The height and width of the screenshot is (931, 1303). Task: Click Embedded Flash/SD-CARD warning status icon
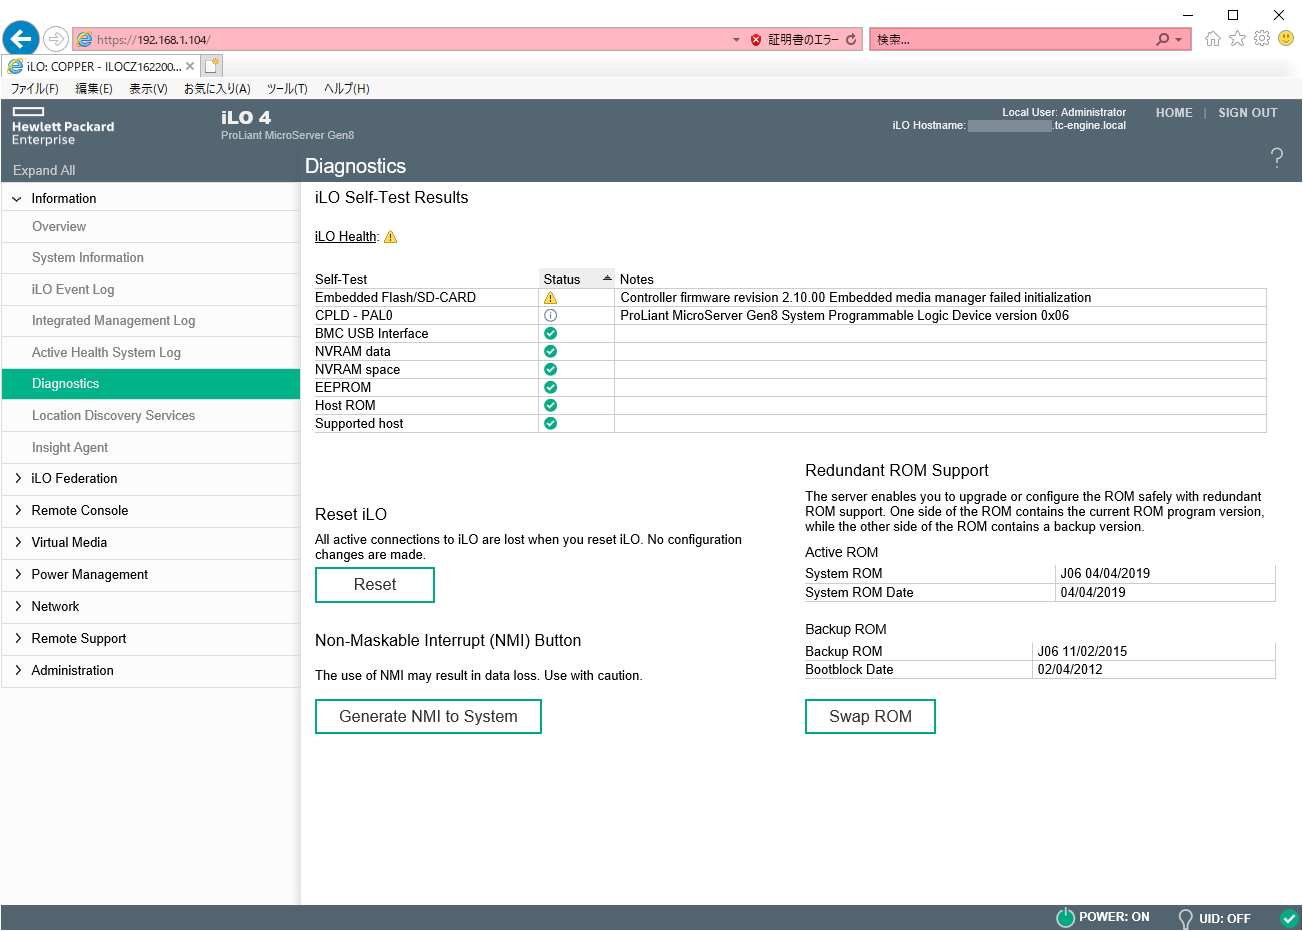click(550, 298)
